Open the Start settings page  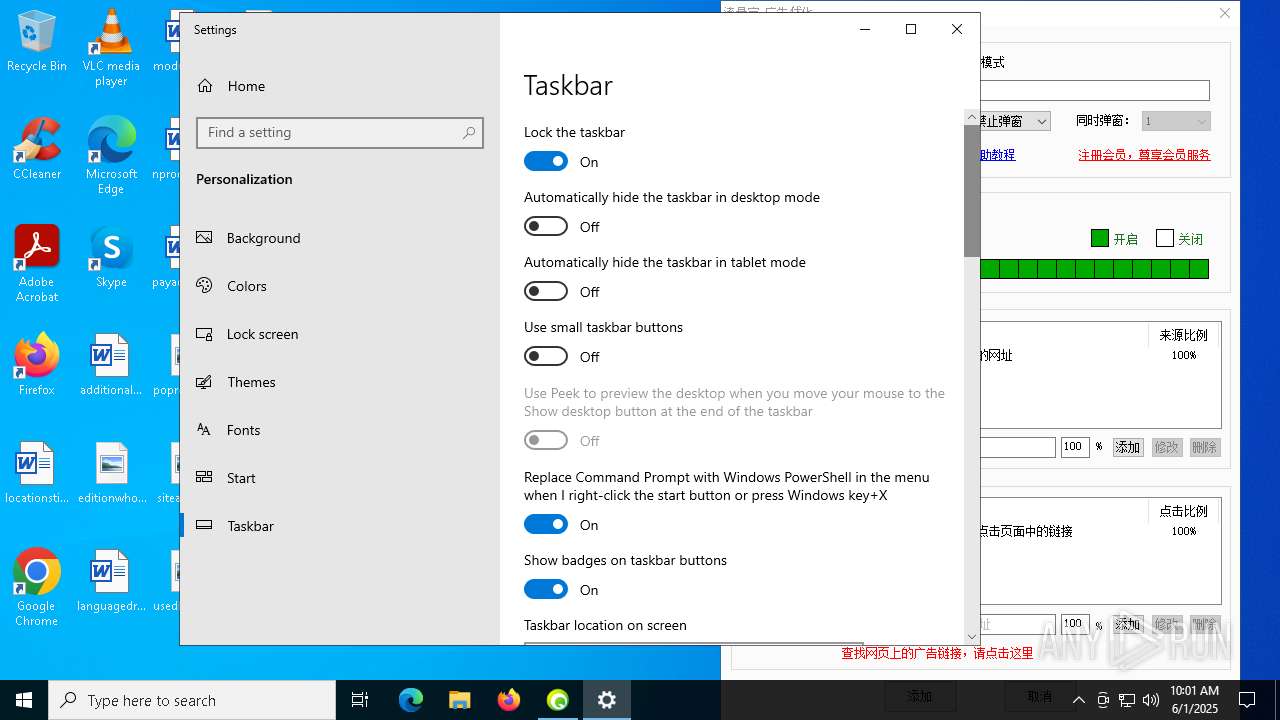pyautogui.click(x=340, y=478)
